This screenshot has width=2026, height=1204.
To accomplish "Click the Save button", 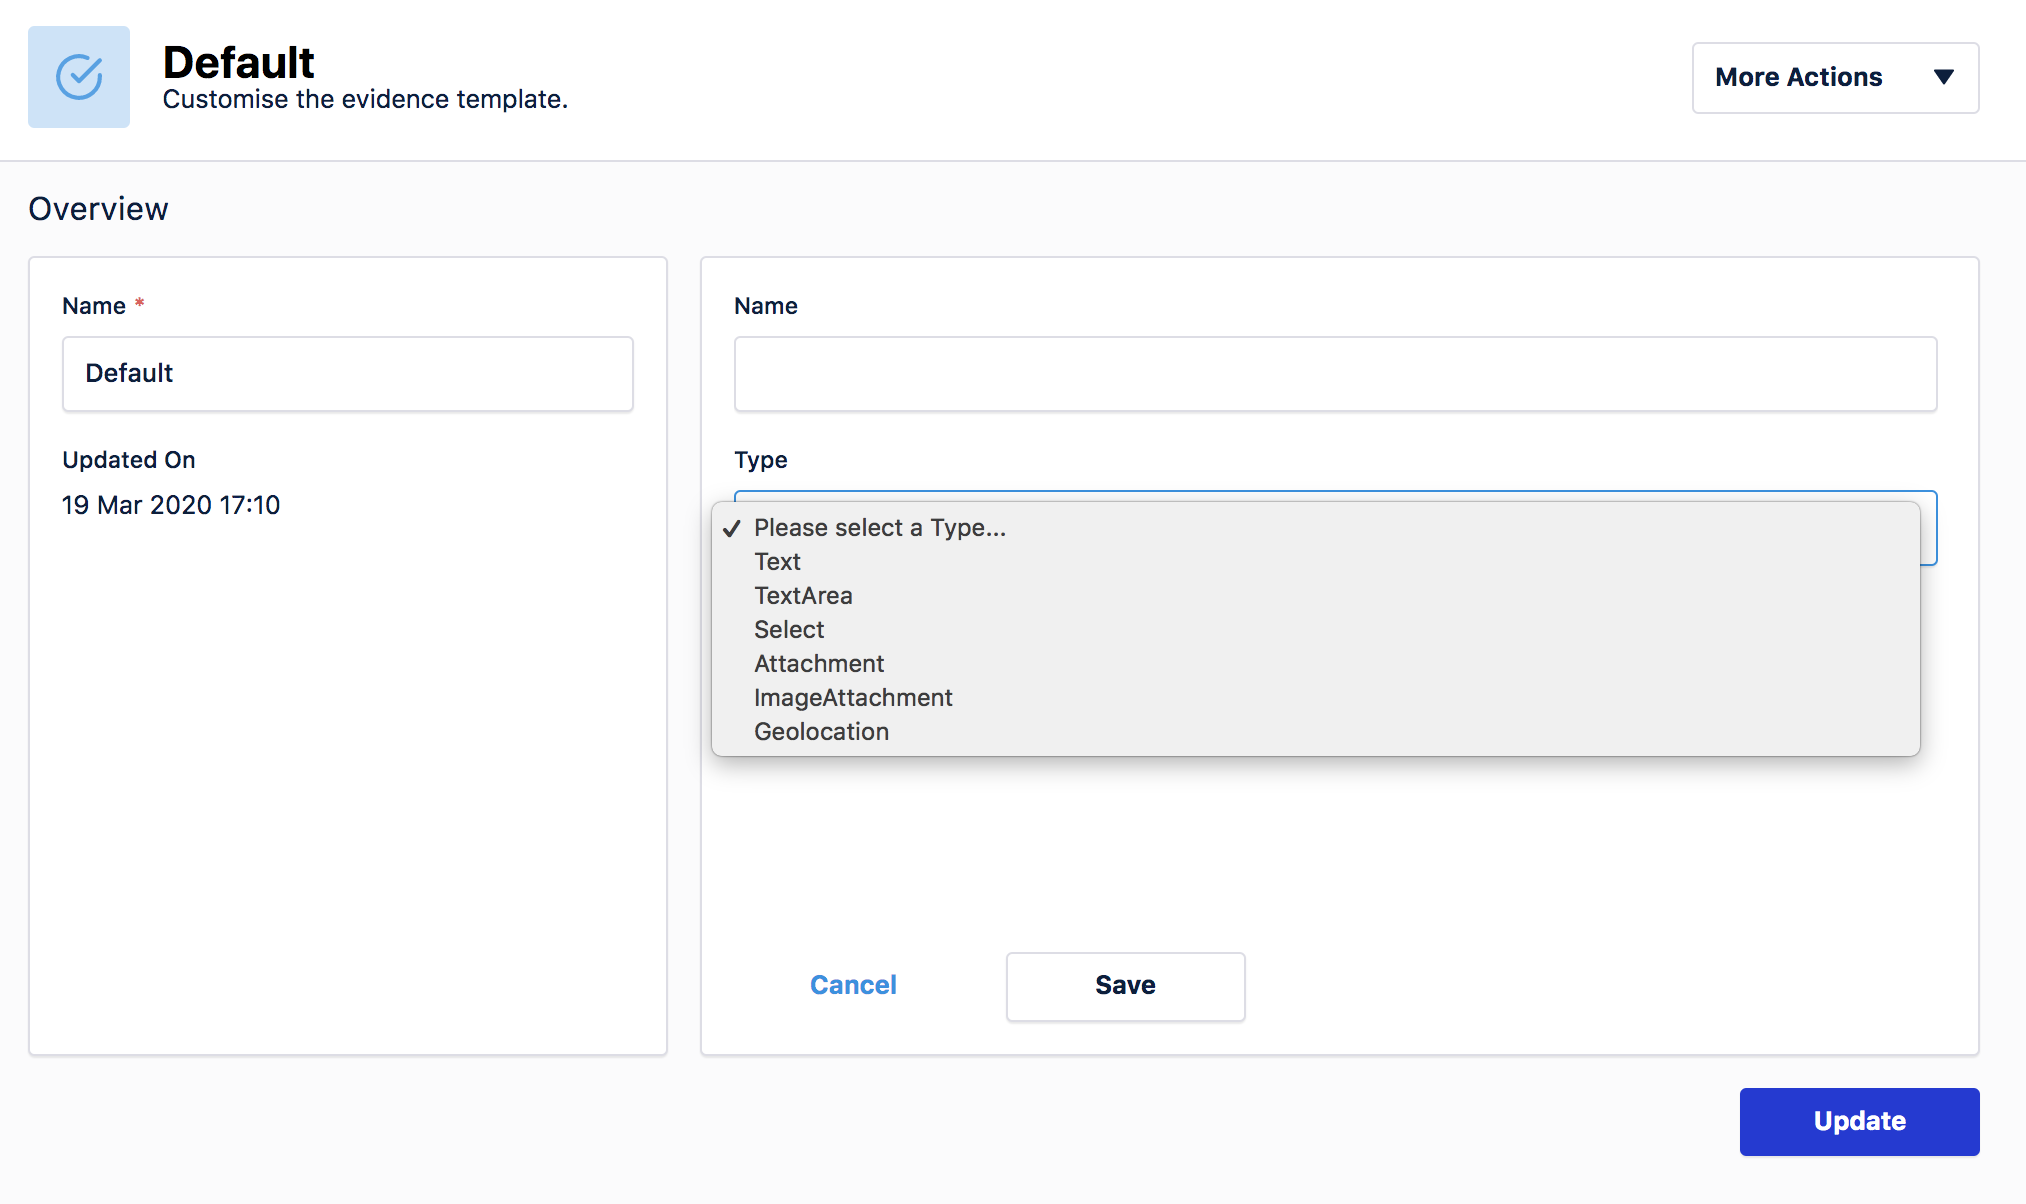I will [1126, 987].
